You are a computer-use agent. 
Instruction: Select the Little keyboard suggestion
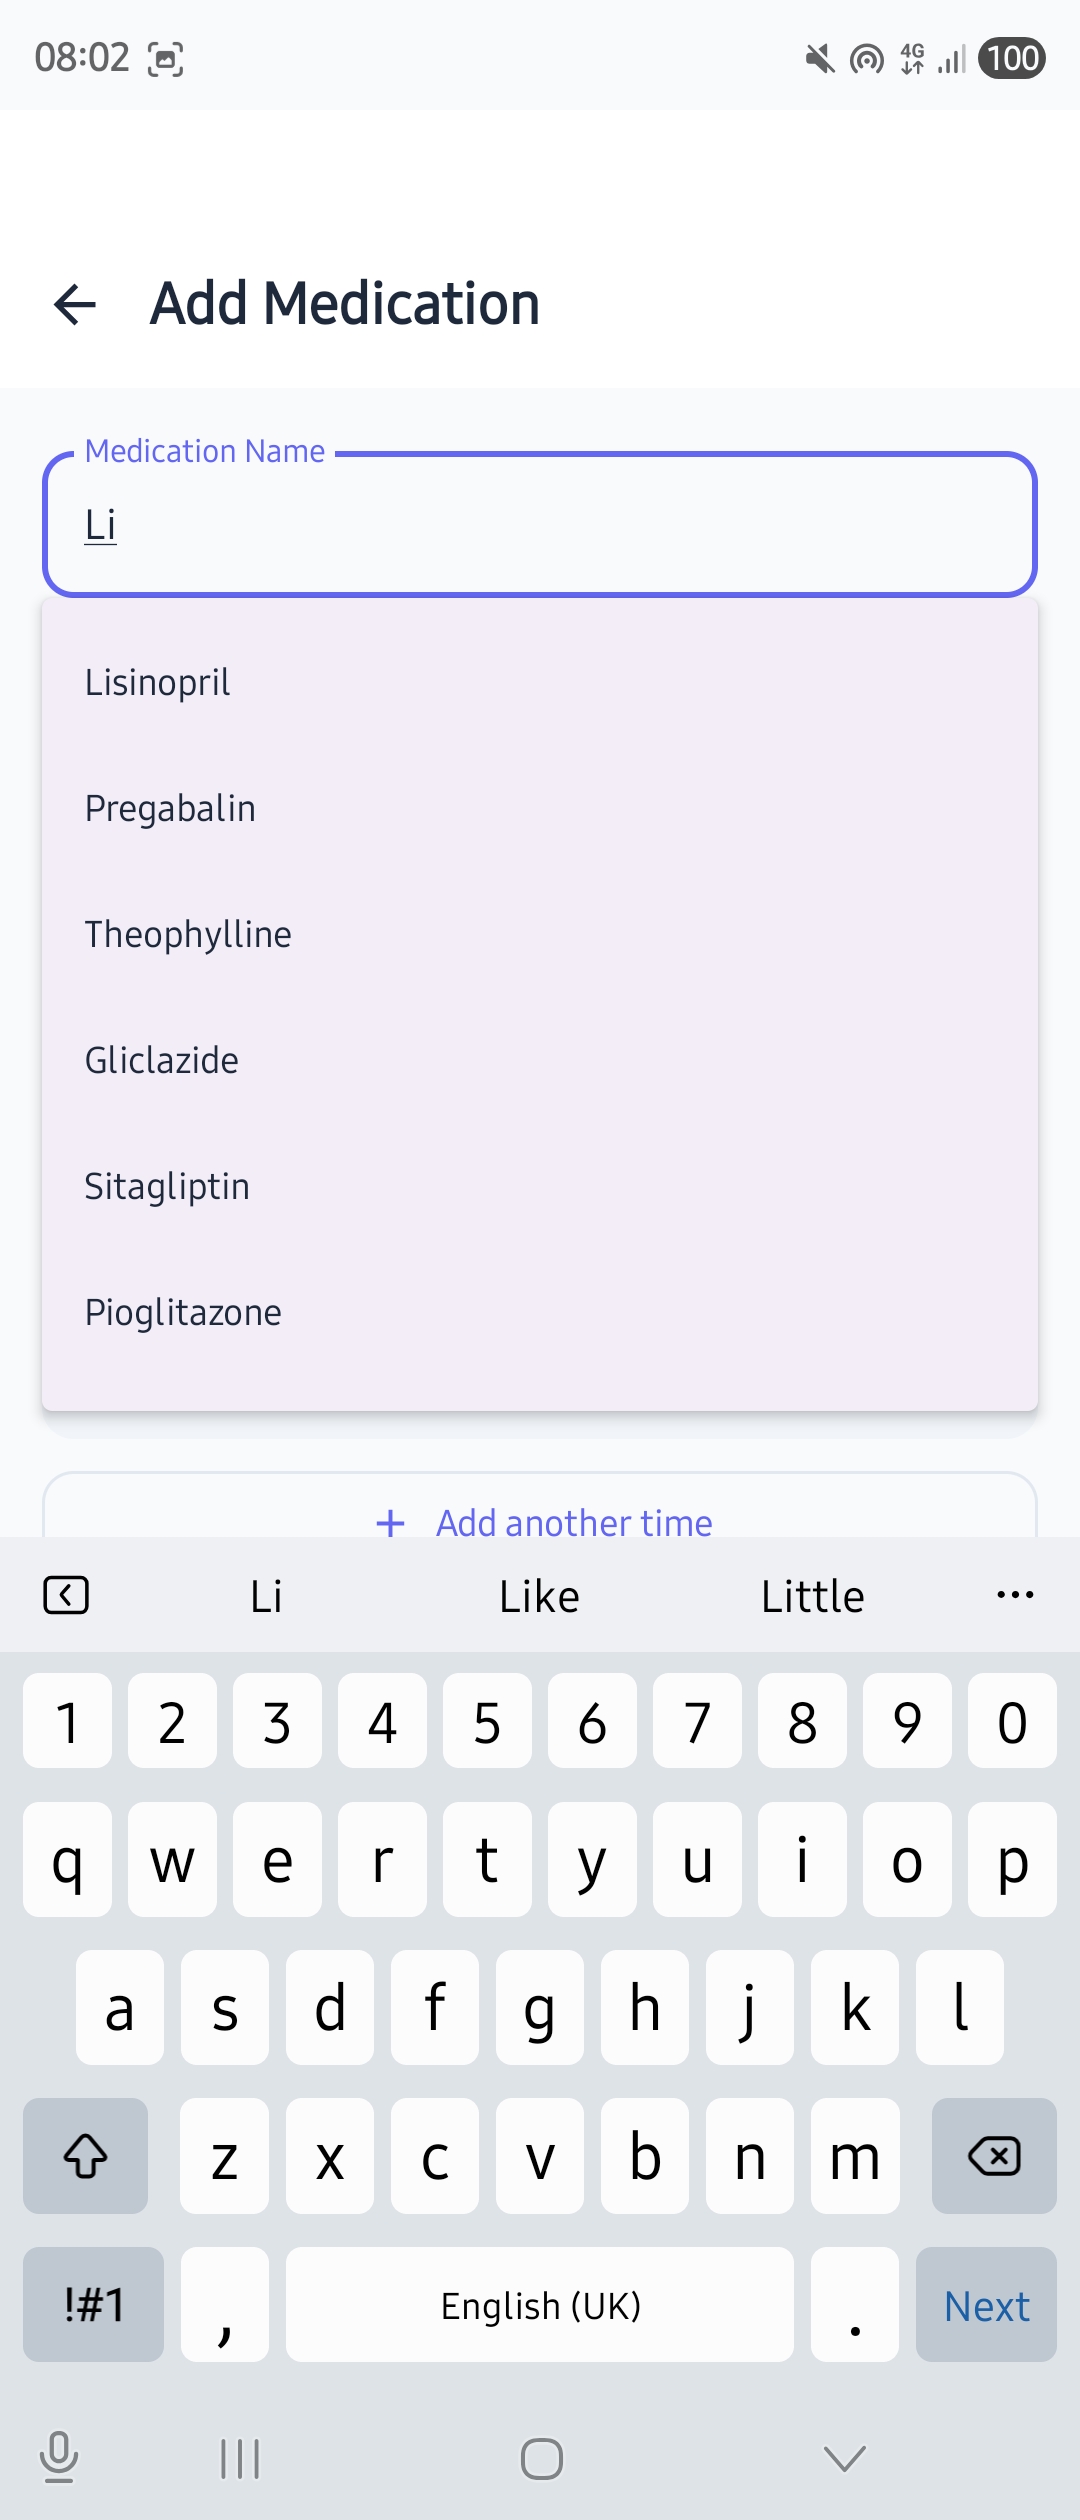(811, 1595)
